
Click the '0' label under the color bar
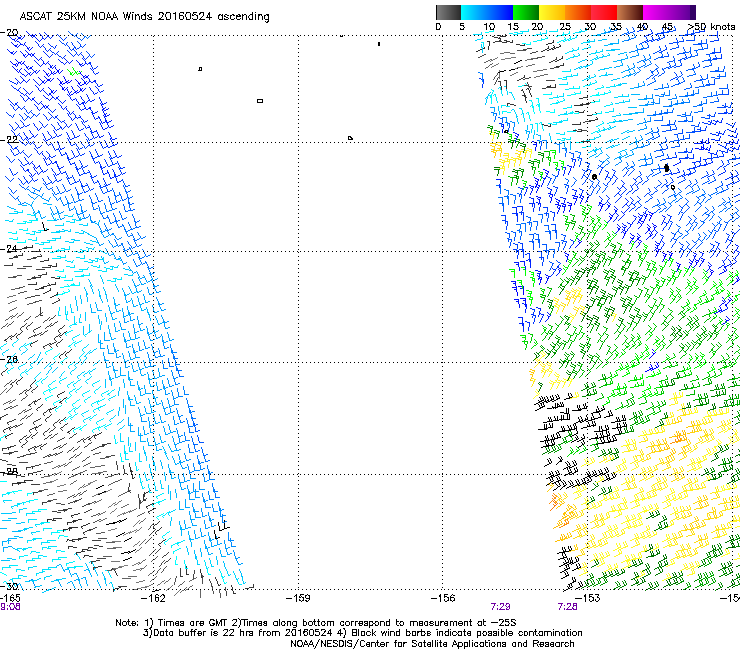click(438, 27)
